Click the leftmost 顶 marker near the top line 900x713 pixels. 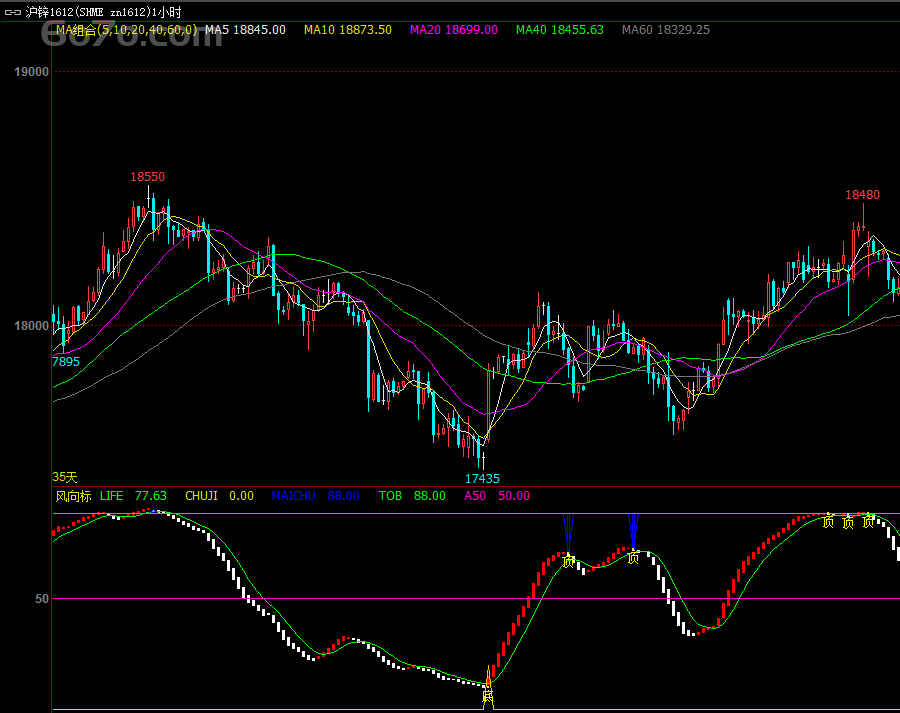[x=828, y=521]
